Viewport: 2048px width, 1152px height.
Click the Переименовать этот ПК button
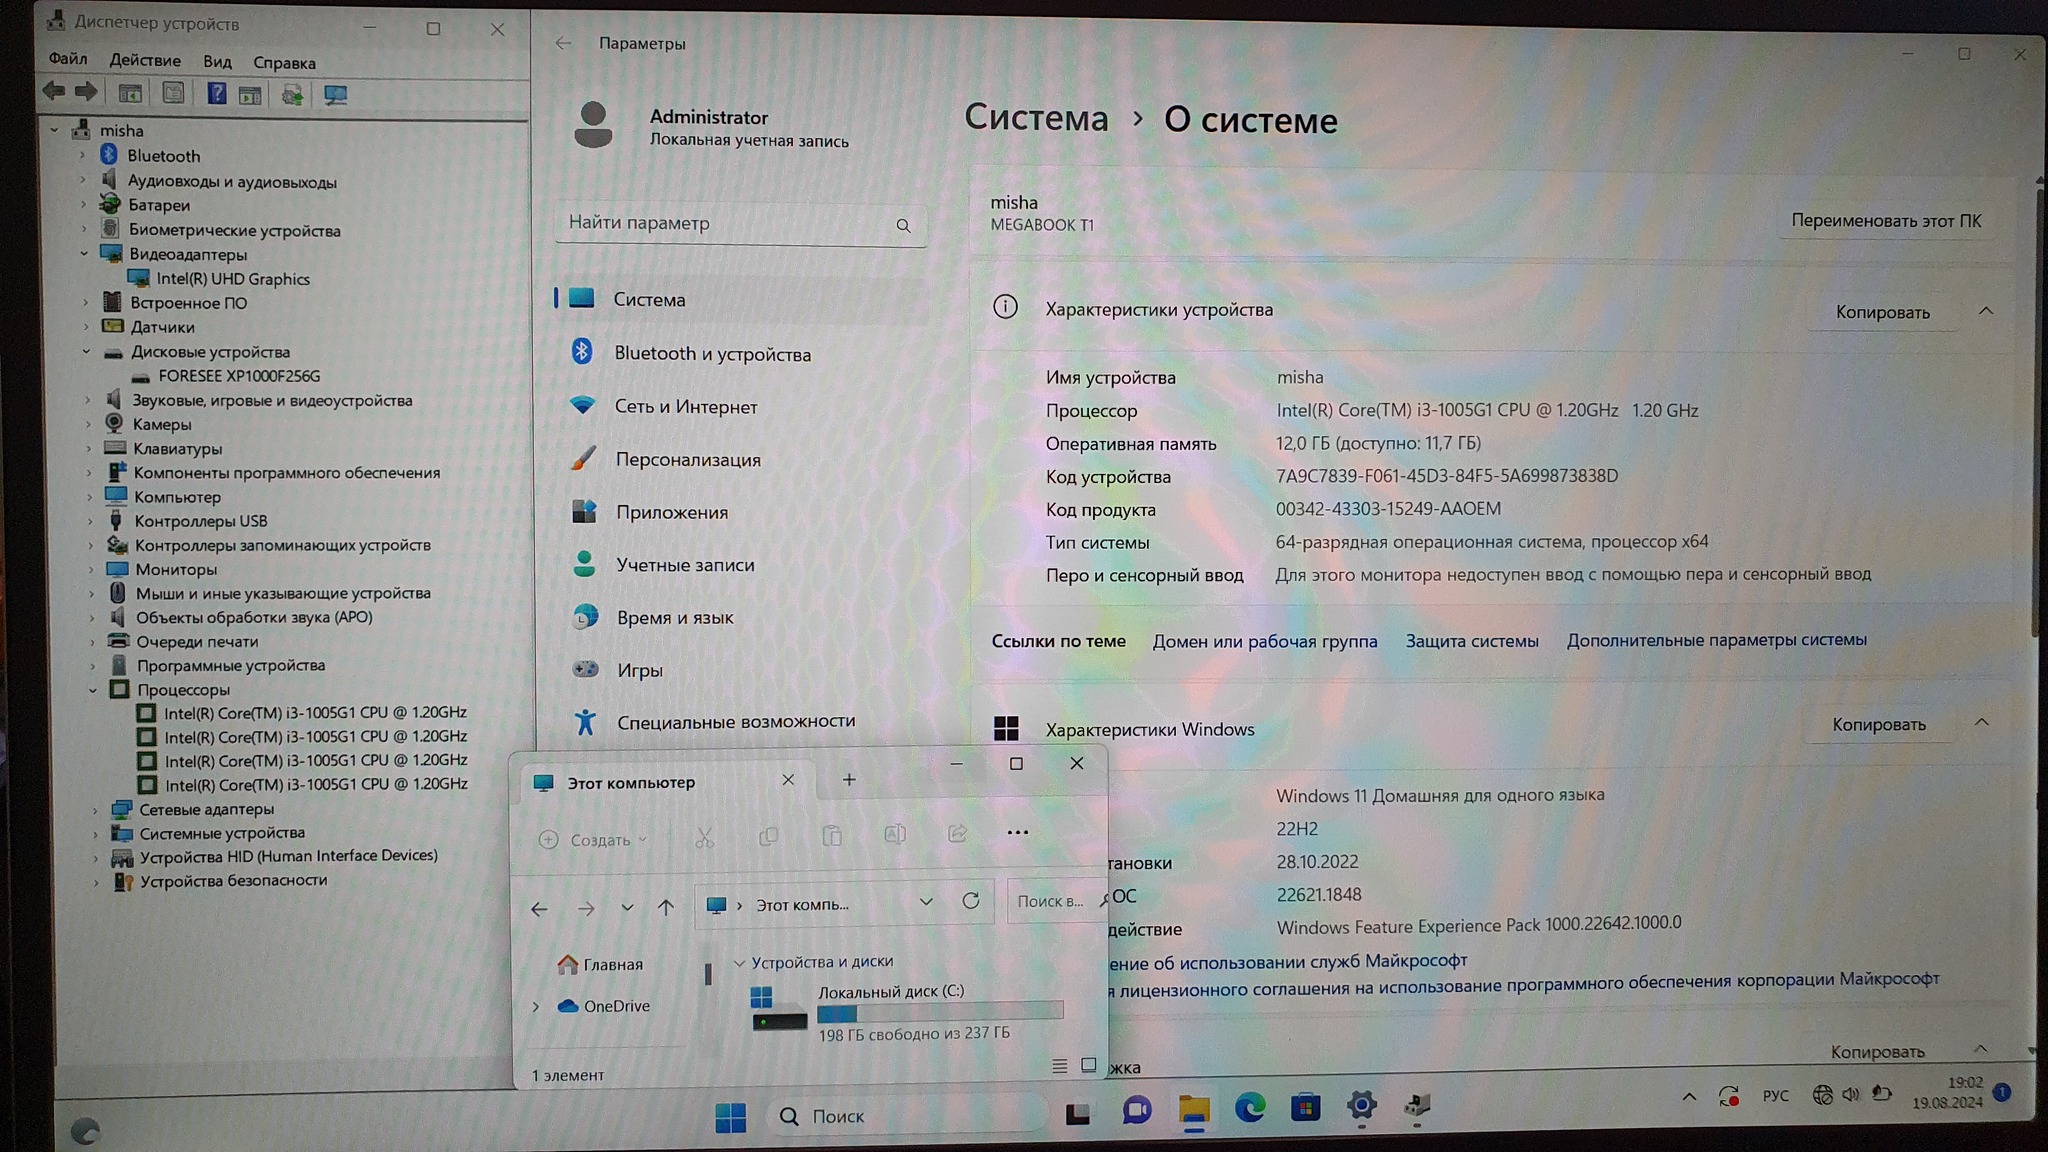[x=1885, y=221]
